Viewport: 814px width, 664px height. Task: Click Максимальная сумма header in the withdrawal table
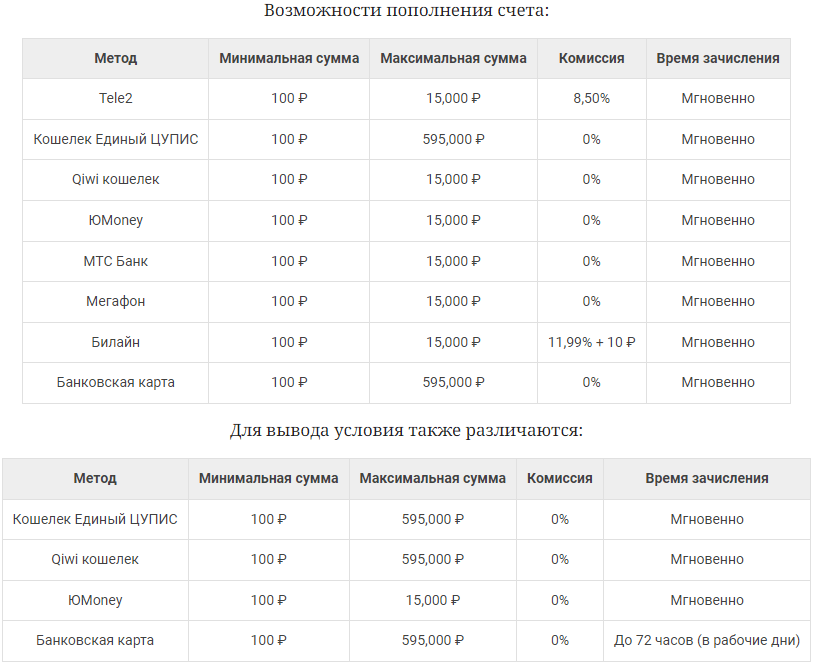[433, 478]
